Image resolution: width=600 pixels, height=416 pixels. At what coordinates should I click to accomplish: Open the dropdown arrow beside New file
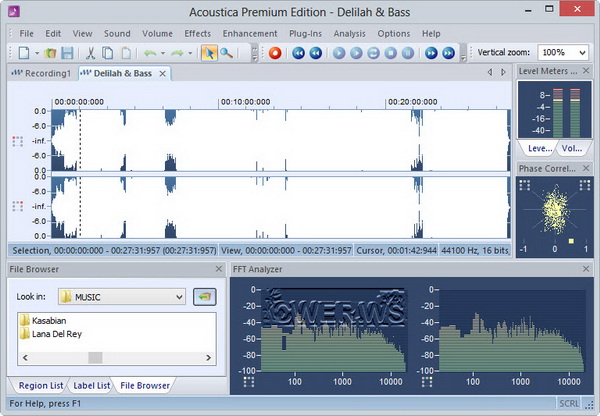(x=35, y=52)
